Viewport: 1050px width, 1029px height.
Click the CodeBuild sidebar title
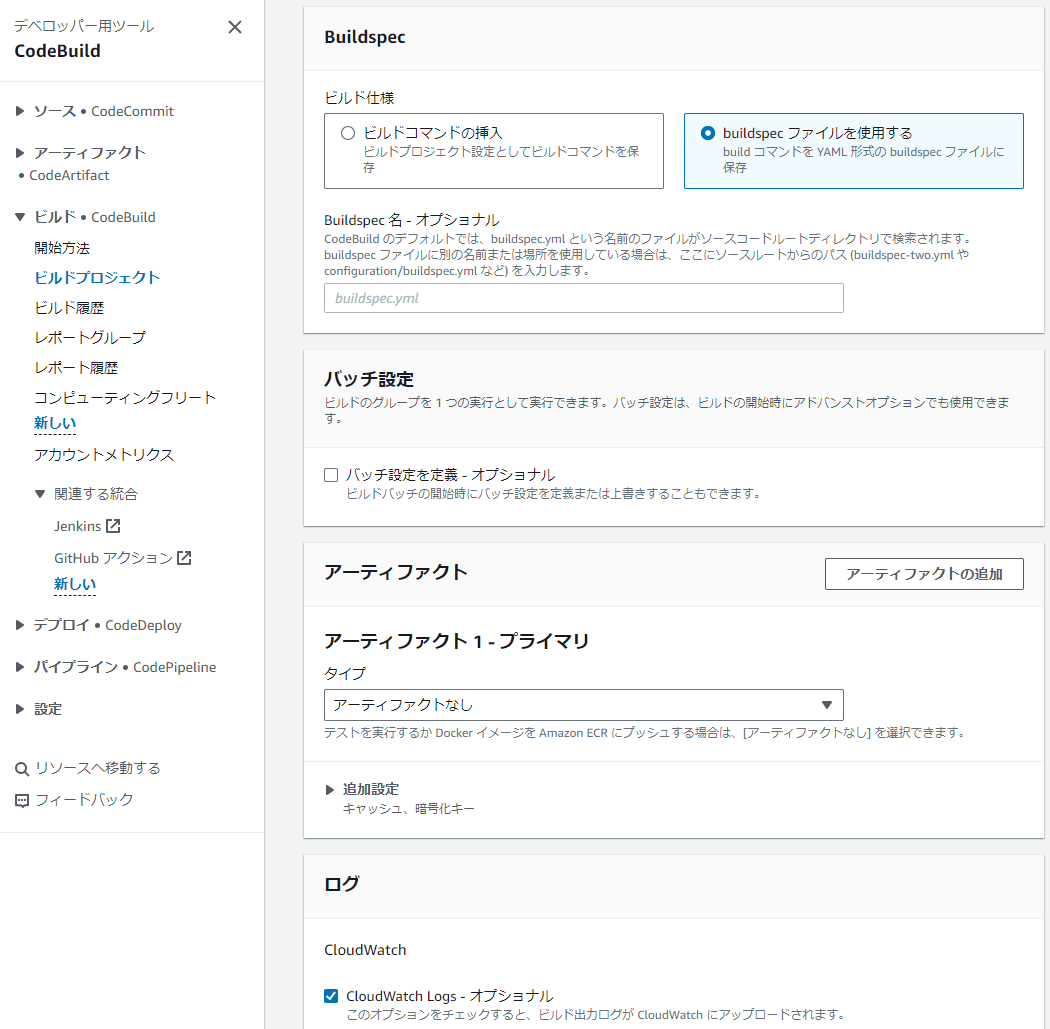[x=58, y=51]
